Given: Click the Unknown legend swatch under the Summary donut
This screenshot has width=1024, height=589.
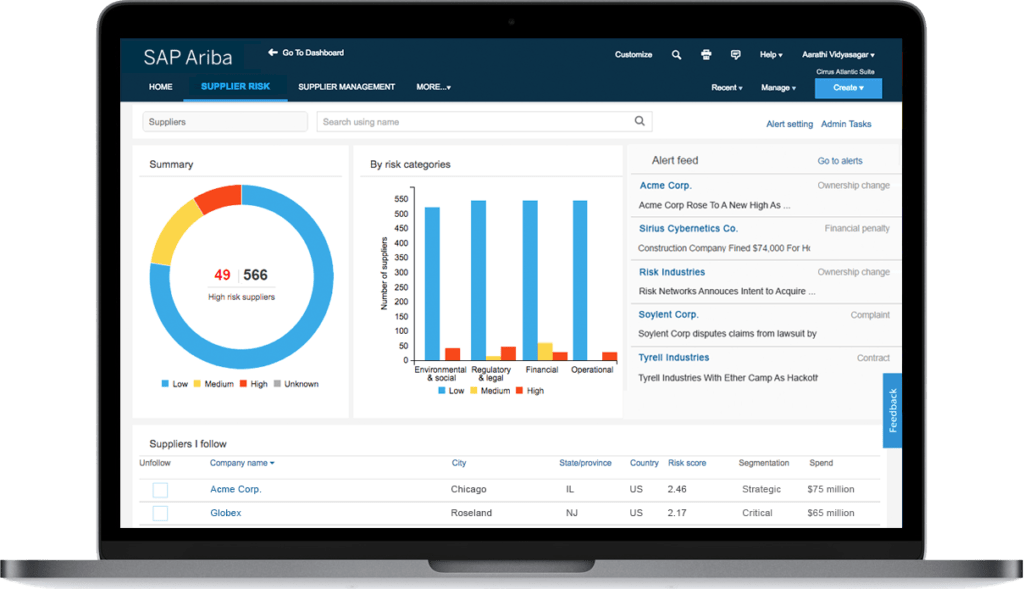Looking at the screenshot, I should tap(277, 384).
